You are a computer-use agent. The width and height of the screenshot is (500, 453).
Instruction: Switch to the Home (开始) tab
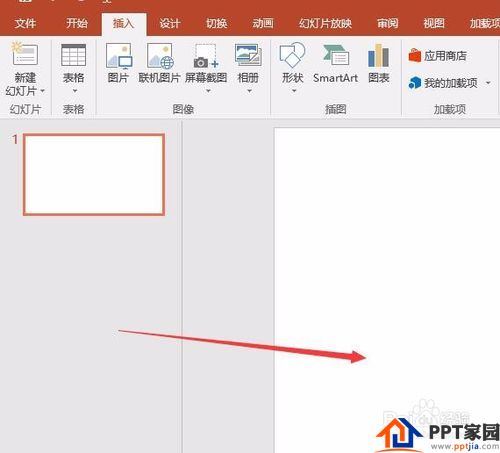[77, 23]
